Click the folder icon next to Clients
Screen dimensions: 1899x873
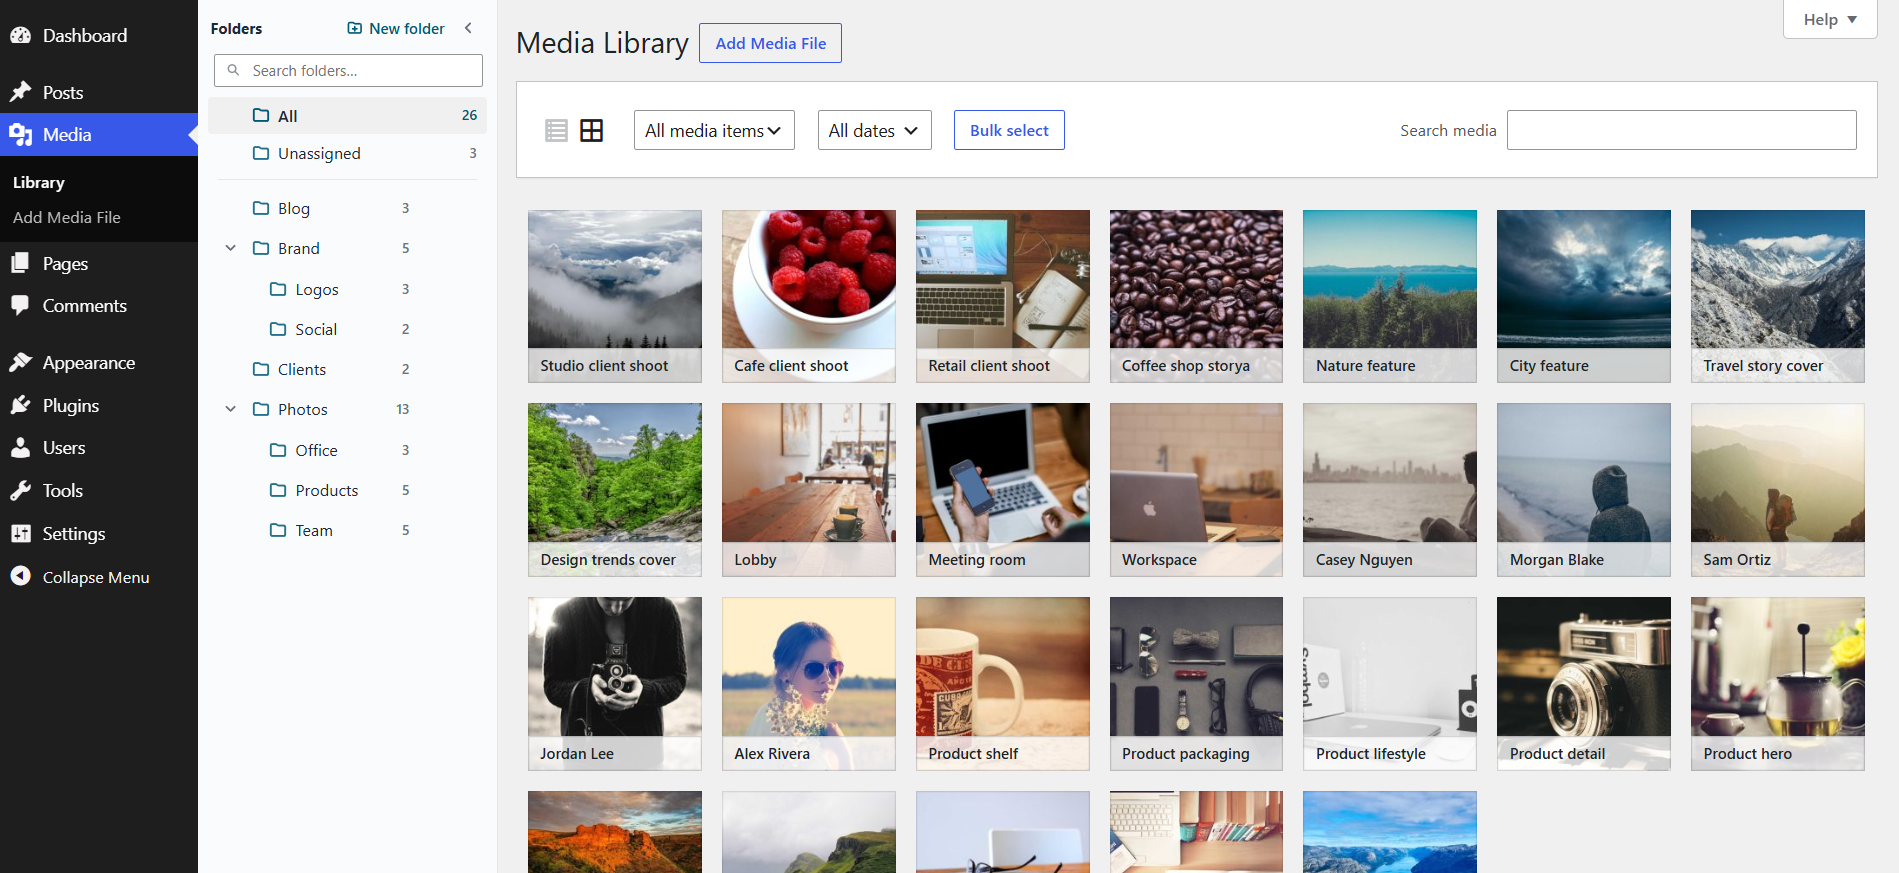pyautogui.click(x=261, y=369)
